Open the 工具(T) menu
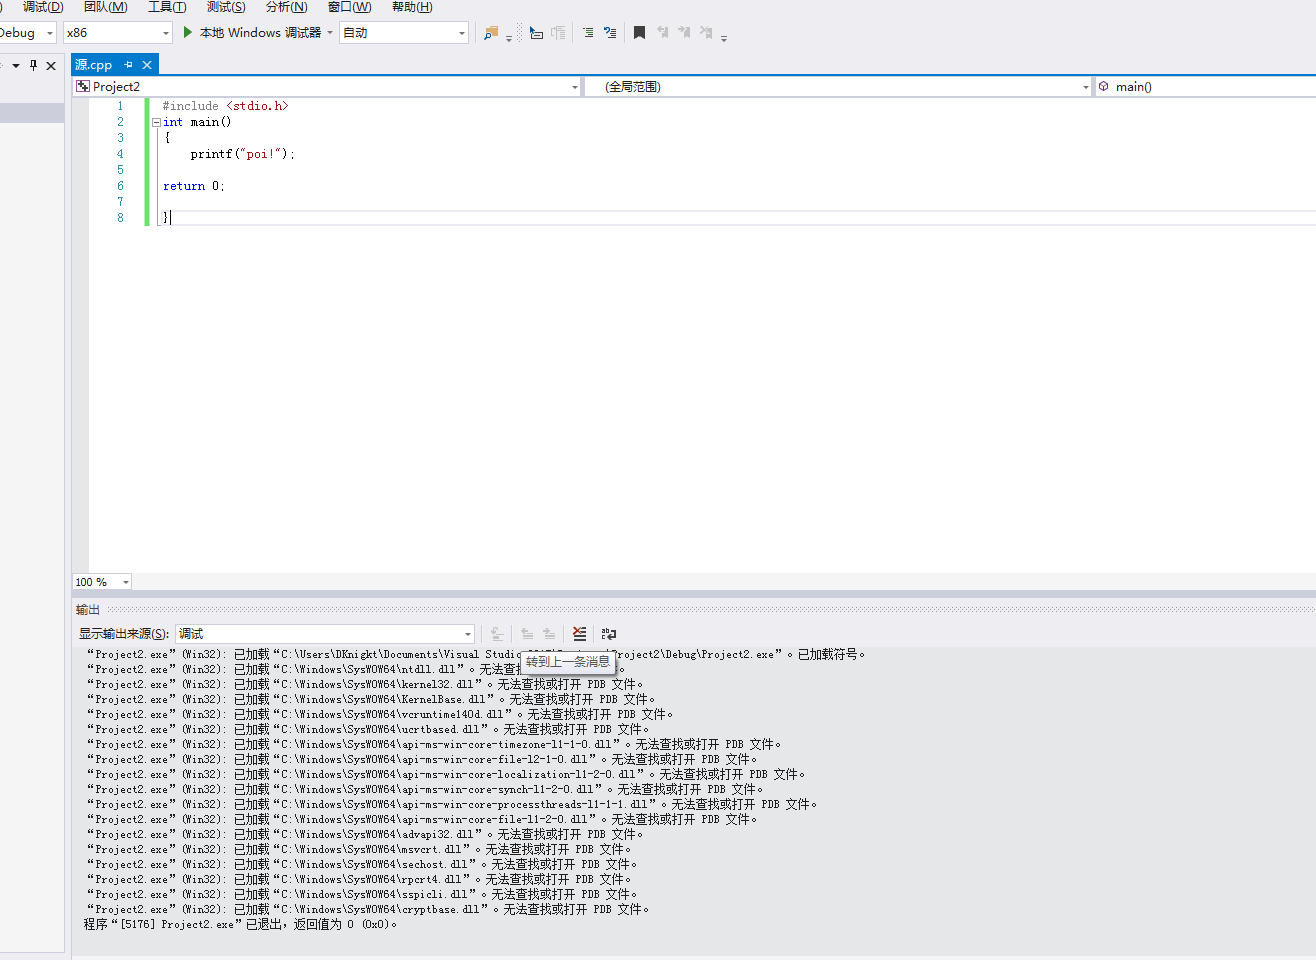This screenshot has height=960, width=1316. 167,7
